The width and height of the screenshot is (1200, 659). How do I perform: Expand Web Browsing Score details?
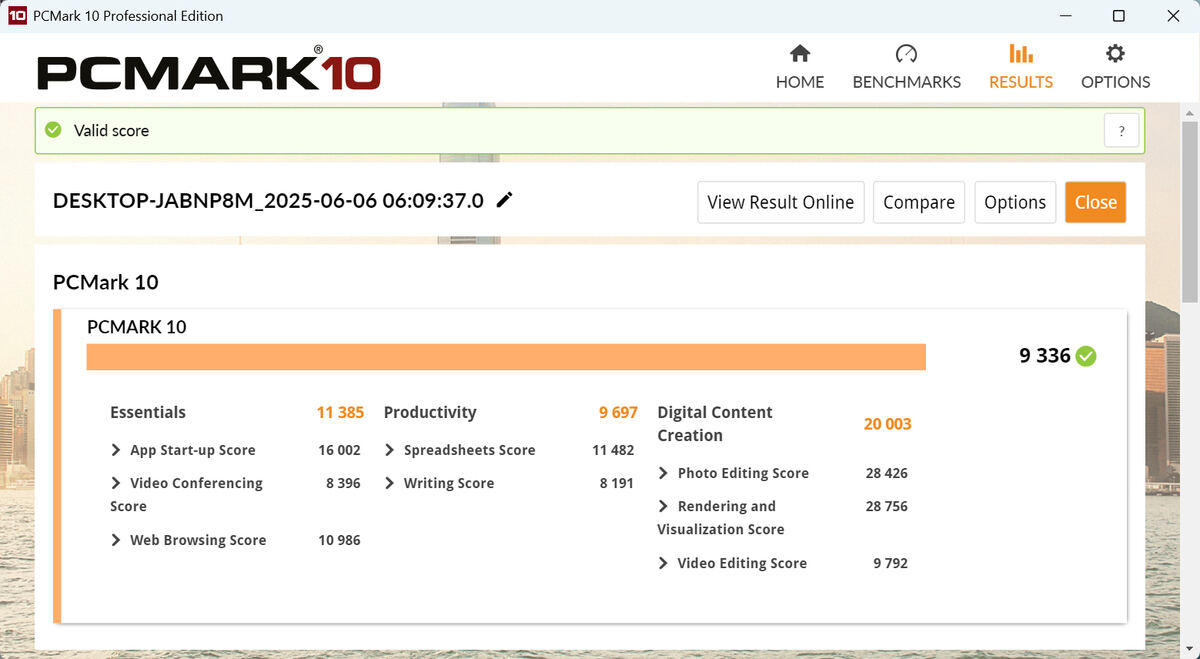tap(116, 540)
